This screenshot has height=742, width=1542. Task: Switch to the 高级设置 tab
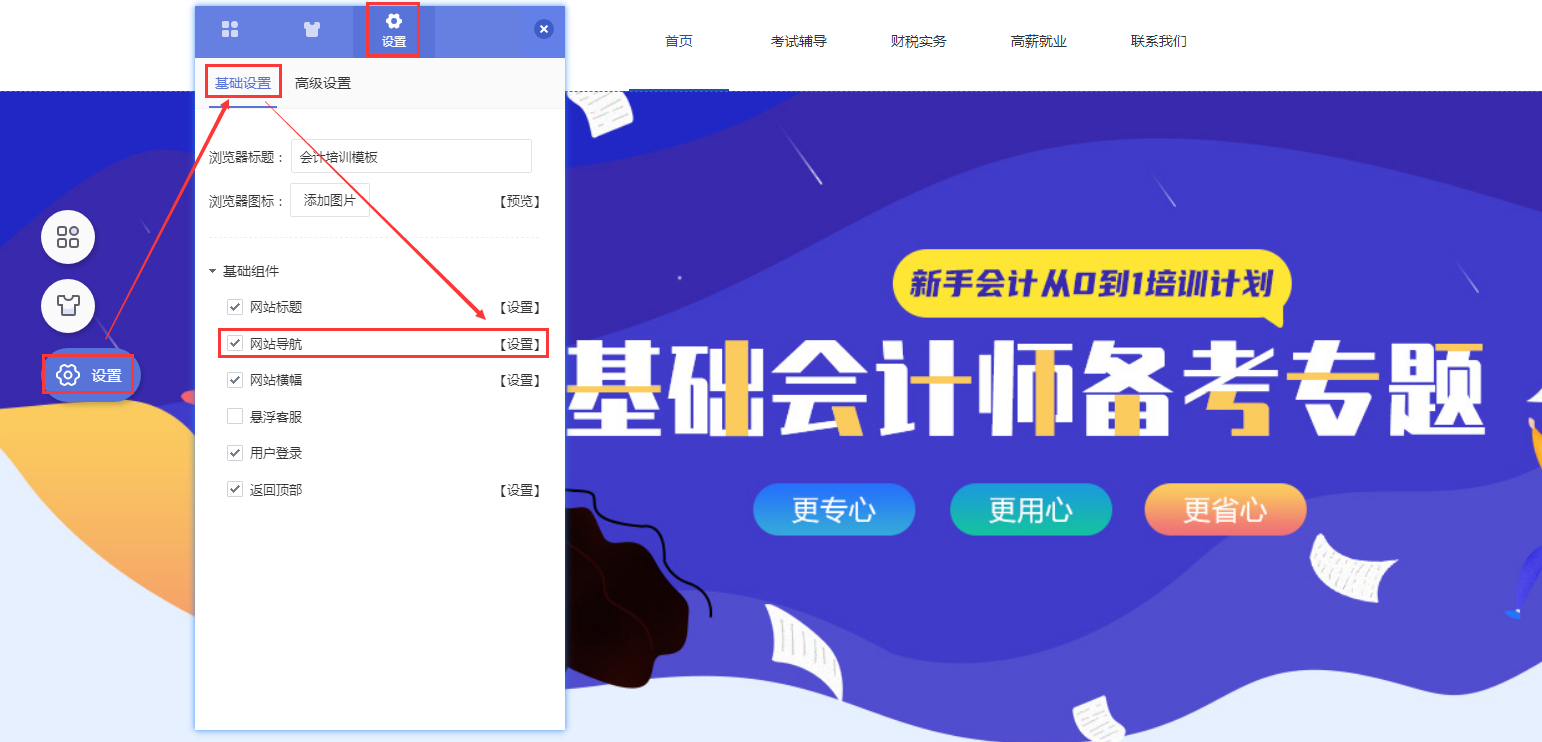coord(323,83)
